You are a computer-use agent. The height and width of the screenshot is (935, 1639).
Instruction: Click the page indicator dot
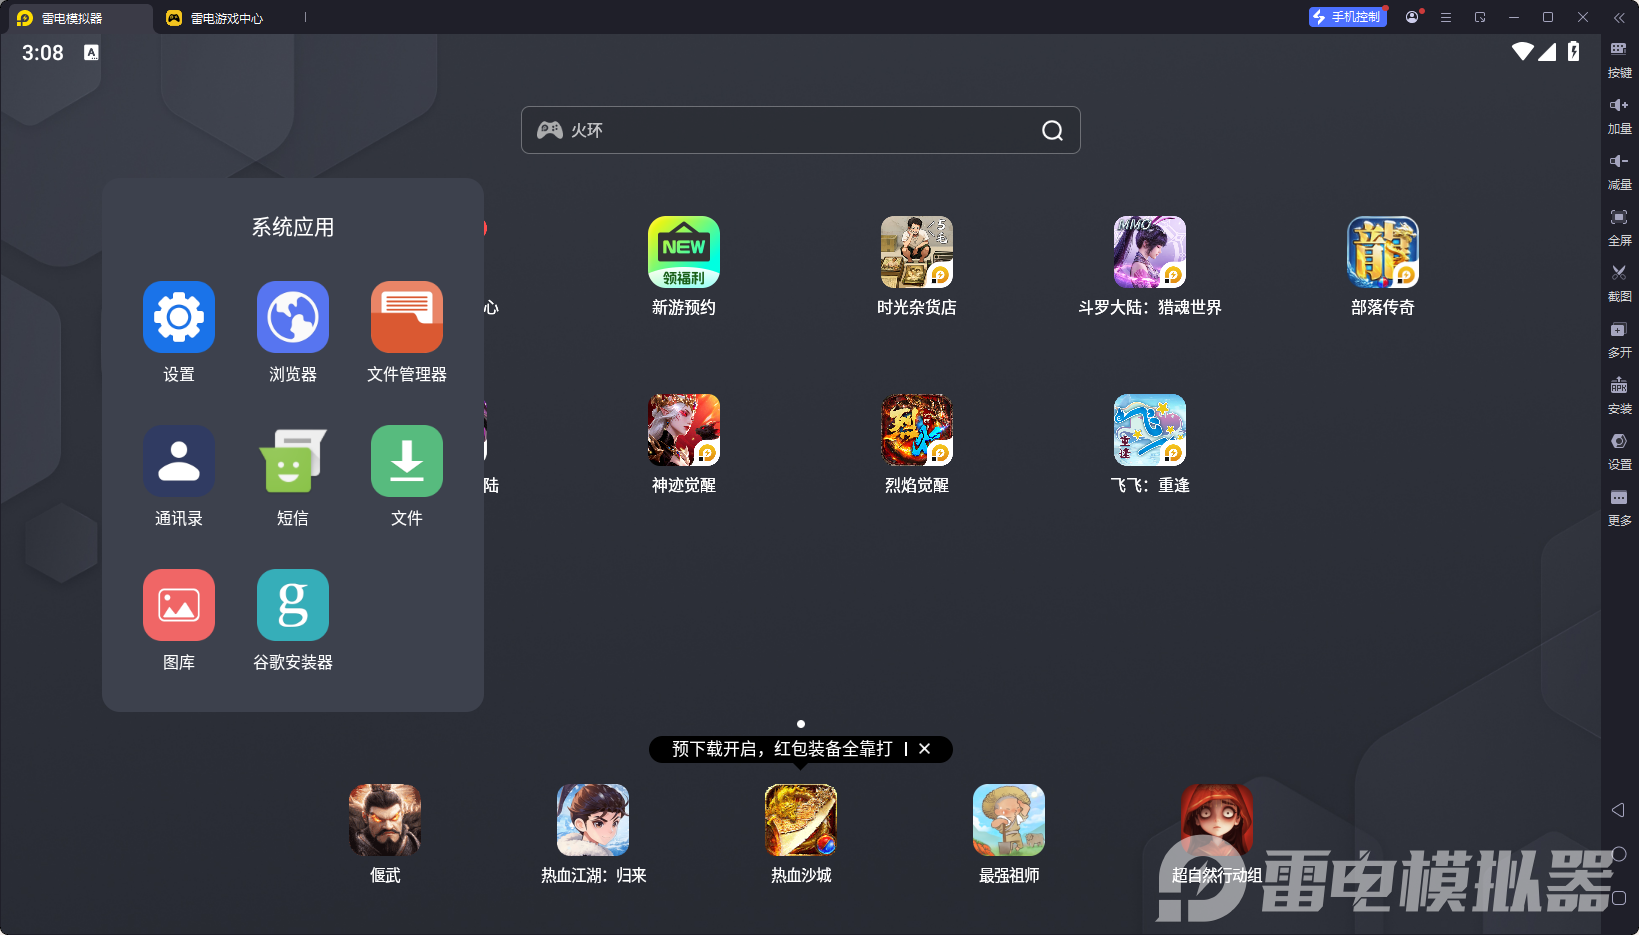coord(801,724)
